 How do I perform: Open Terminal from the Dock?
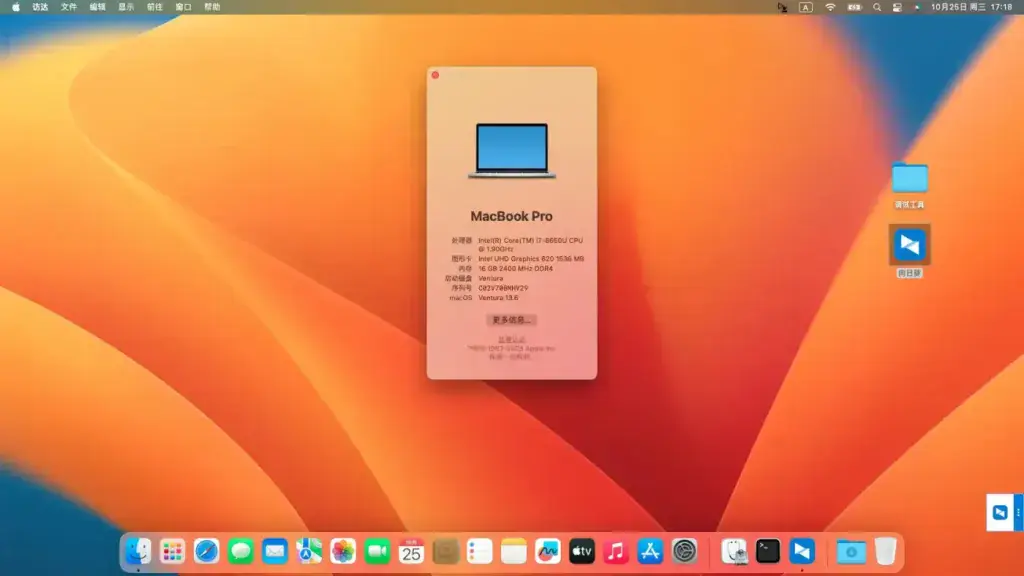768,552
